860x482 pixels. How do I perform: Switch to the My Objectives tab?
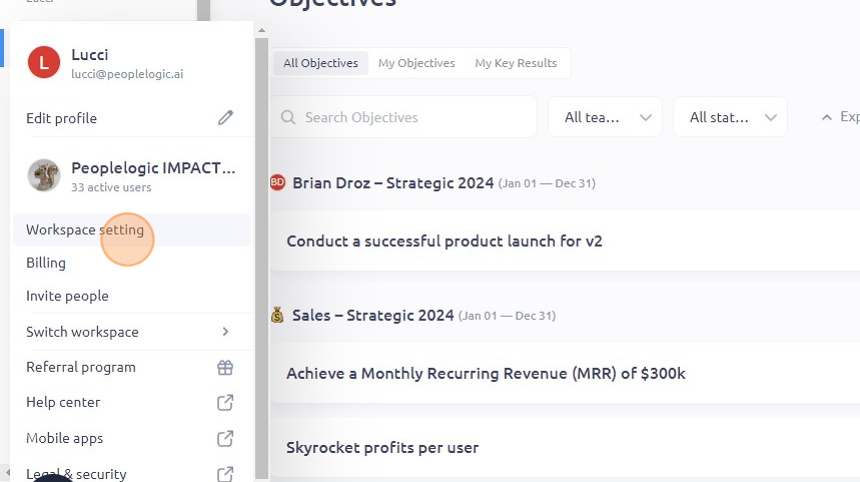(416, 63)
